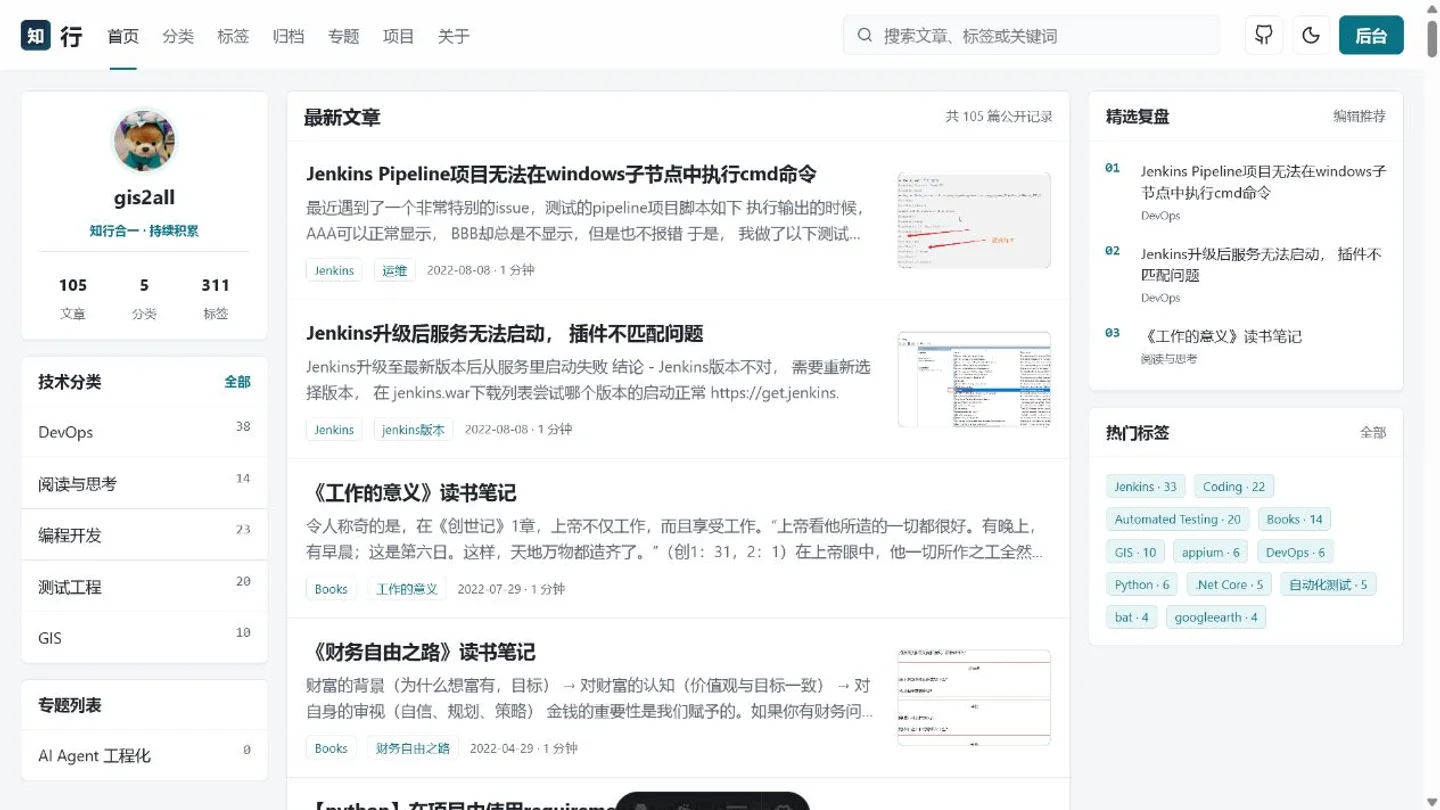This screenshot has height=810, width=1440.
Task: Click the 运维 tag on first article
Action: 395,270
